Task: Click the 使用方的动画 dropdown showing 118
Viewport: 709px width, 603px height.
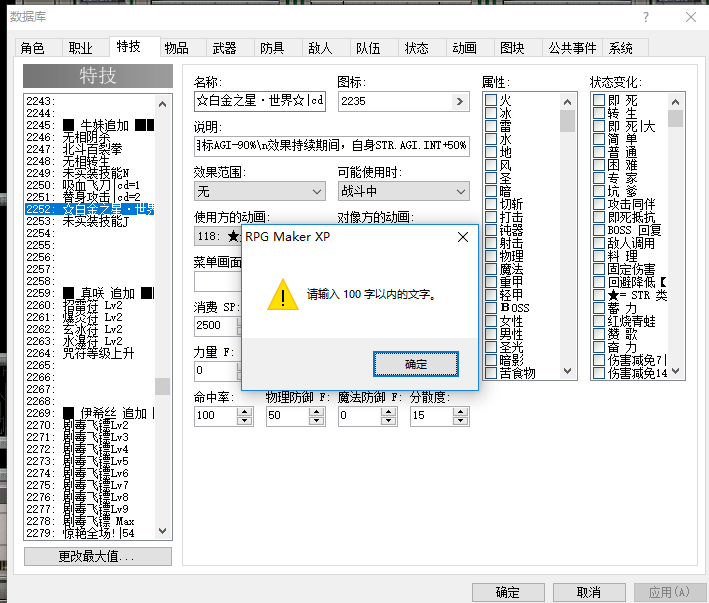Action: coord(218,236)
